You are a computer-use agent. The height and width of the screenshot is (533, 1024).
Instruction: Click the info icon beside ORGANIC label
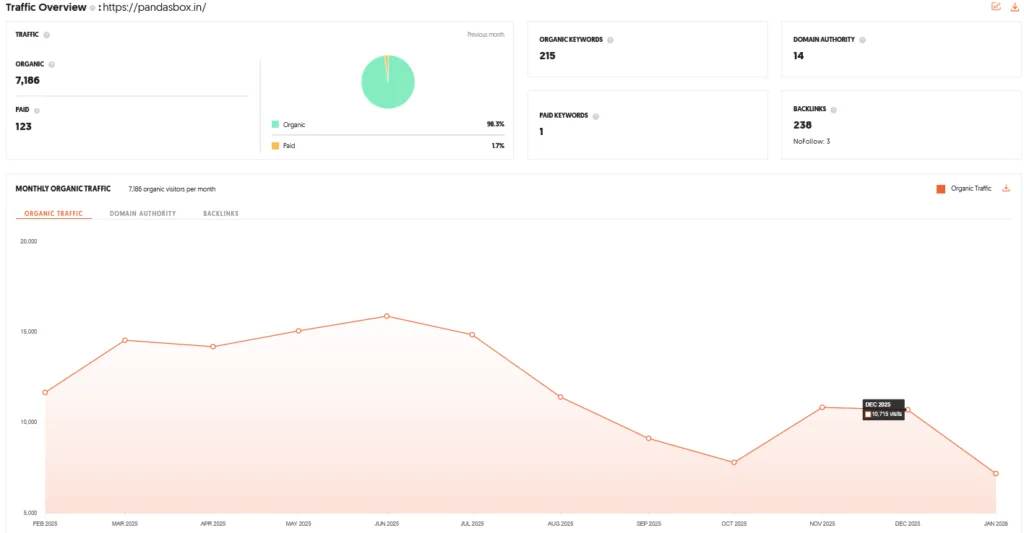[x=52, y=65]
